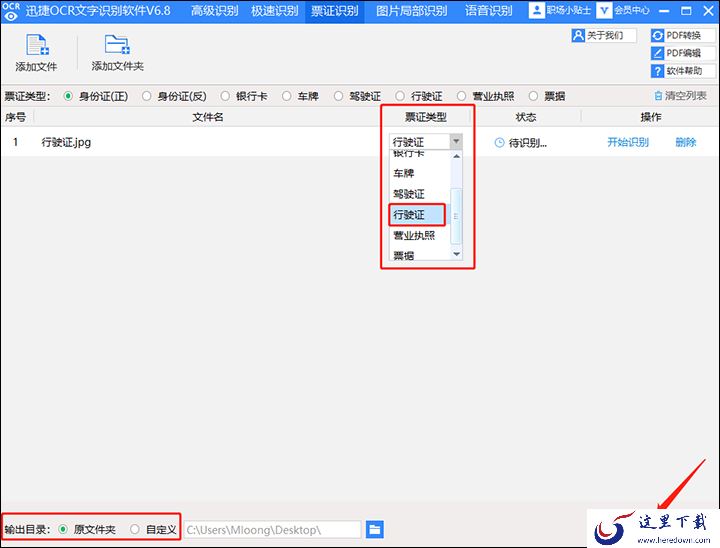Open the 会员中心 VIP center
This screenshot has width=720, height=548.
(x=623, y=11)
